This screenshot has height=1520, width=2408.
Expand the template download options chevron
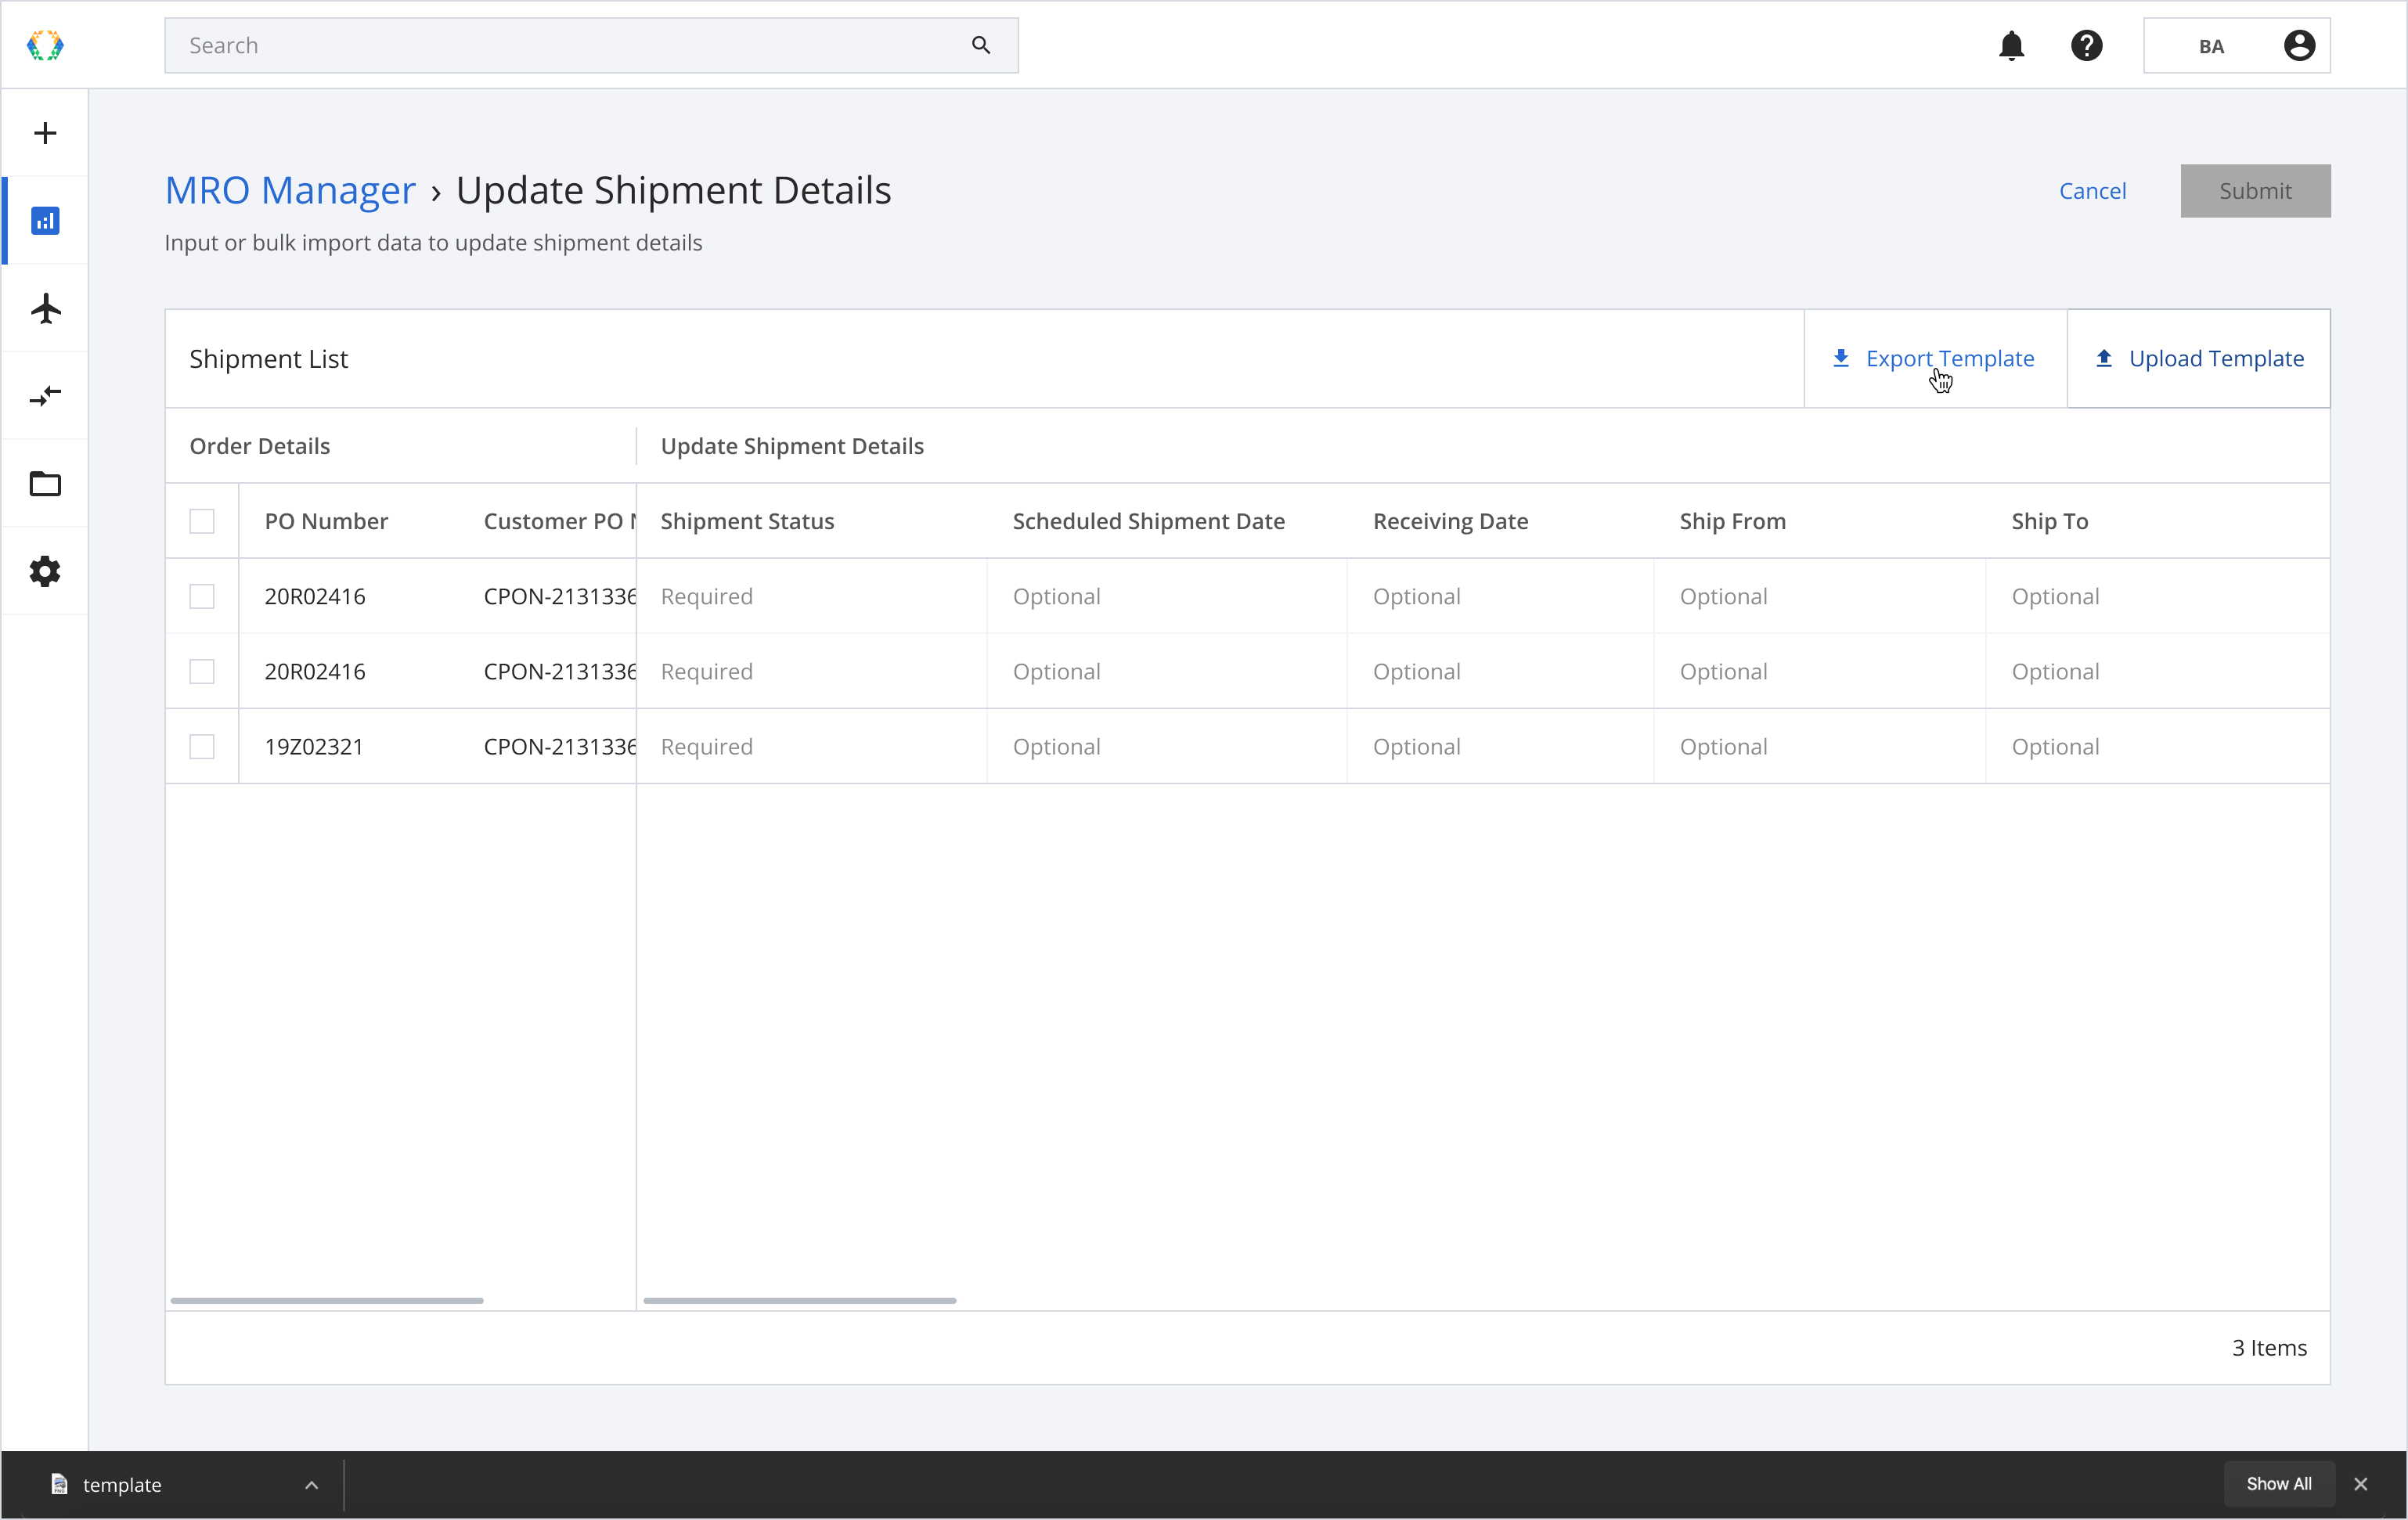(311, 1484)
